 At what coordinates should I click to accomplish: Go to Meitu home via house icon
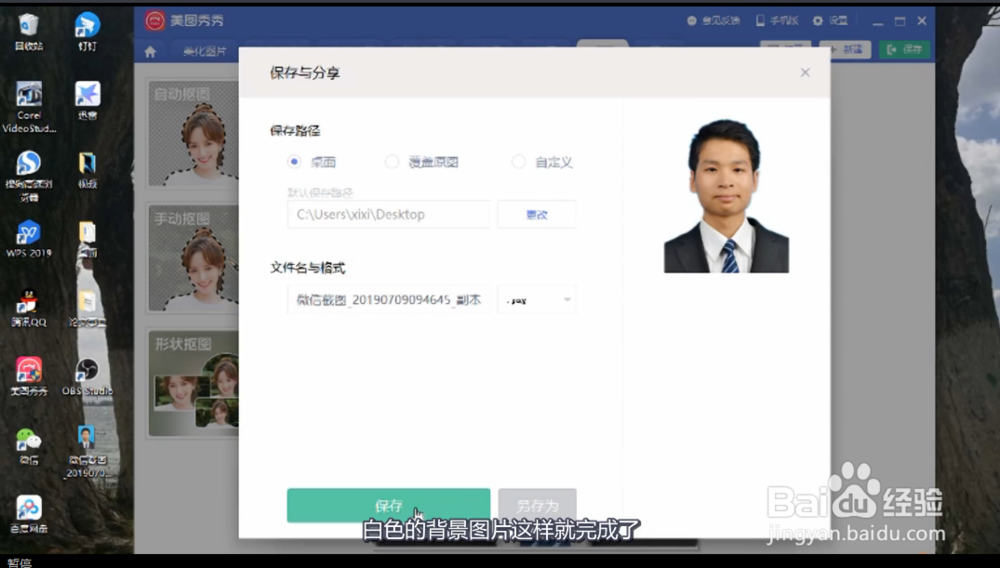150,52
